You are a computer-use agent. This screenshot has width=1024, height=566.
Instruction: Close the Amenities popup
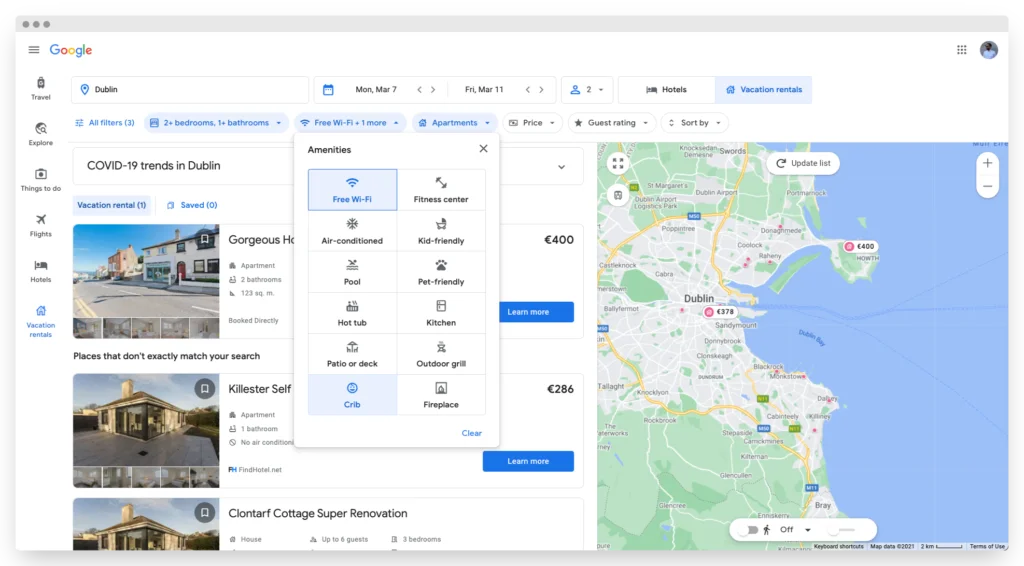(483, 149)
